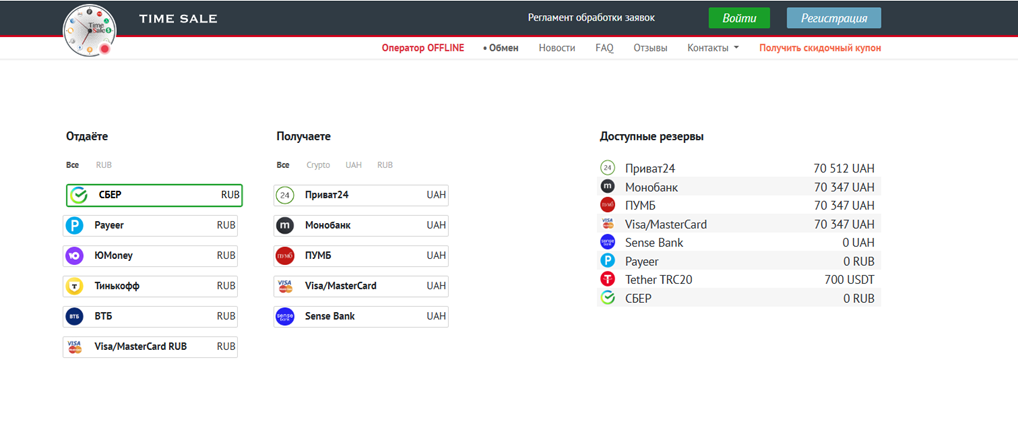This screenshot has width=1018, height=422.
Task: Filter Отдаёте list by RUB
Action: pos(104,165)
